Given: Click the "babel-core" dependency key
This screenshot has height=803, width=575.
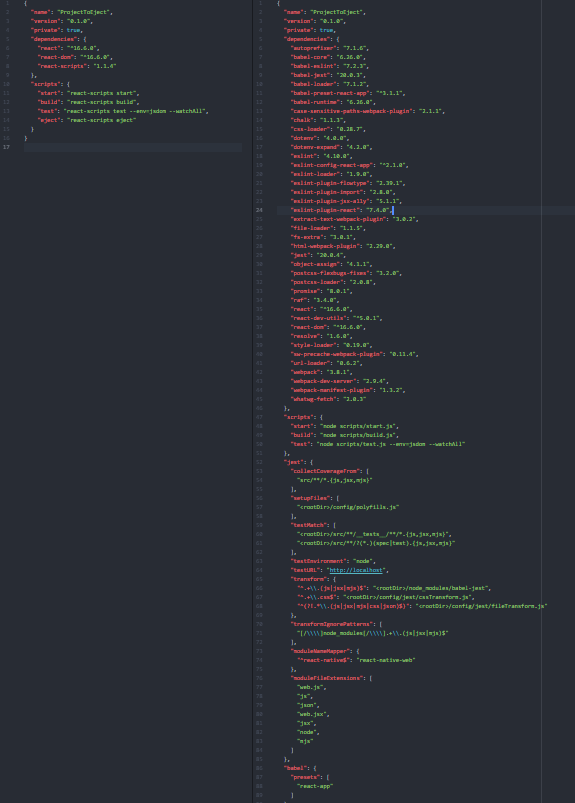Looking at the screenshot, I should point(311,57).
